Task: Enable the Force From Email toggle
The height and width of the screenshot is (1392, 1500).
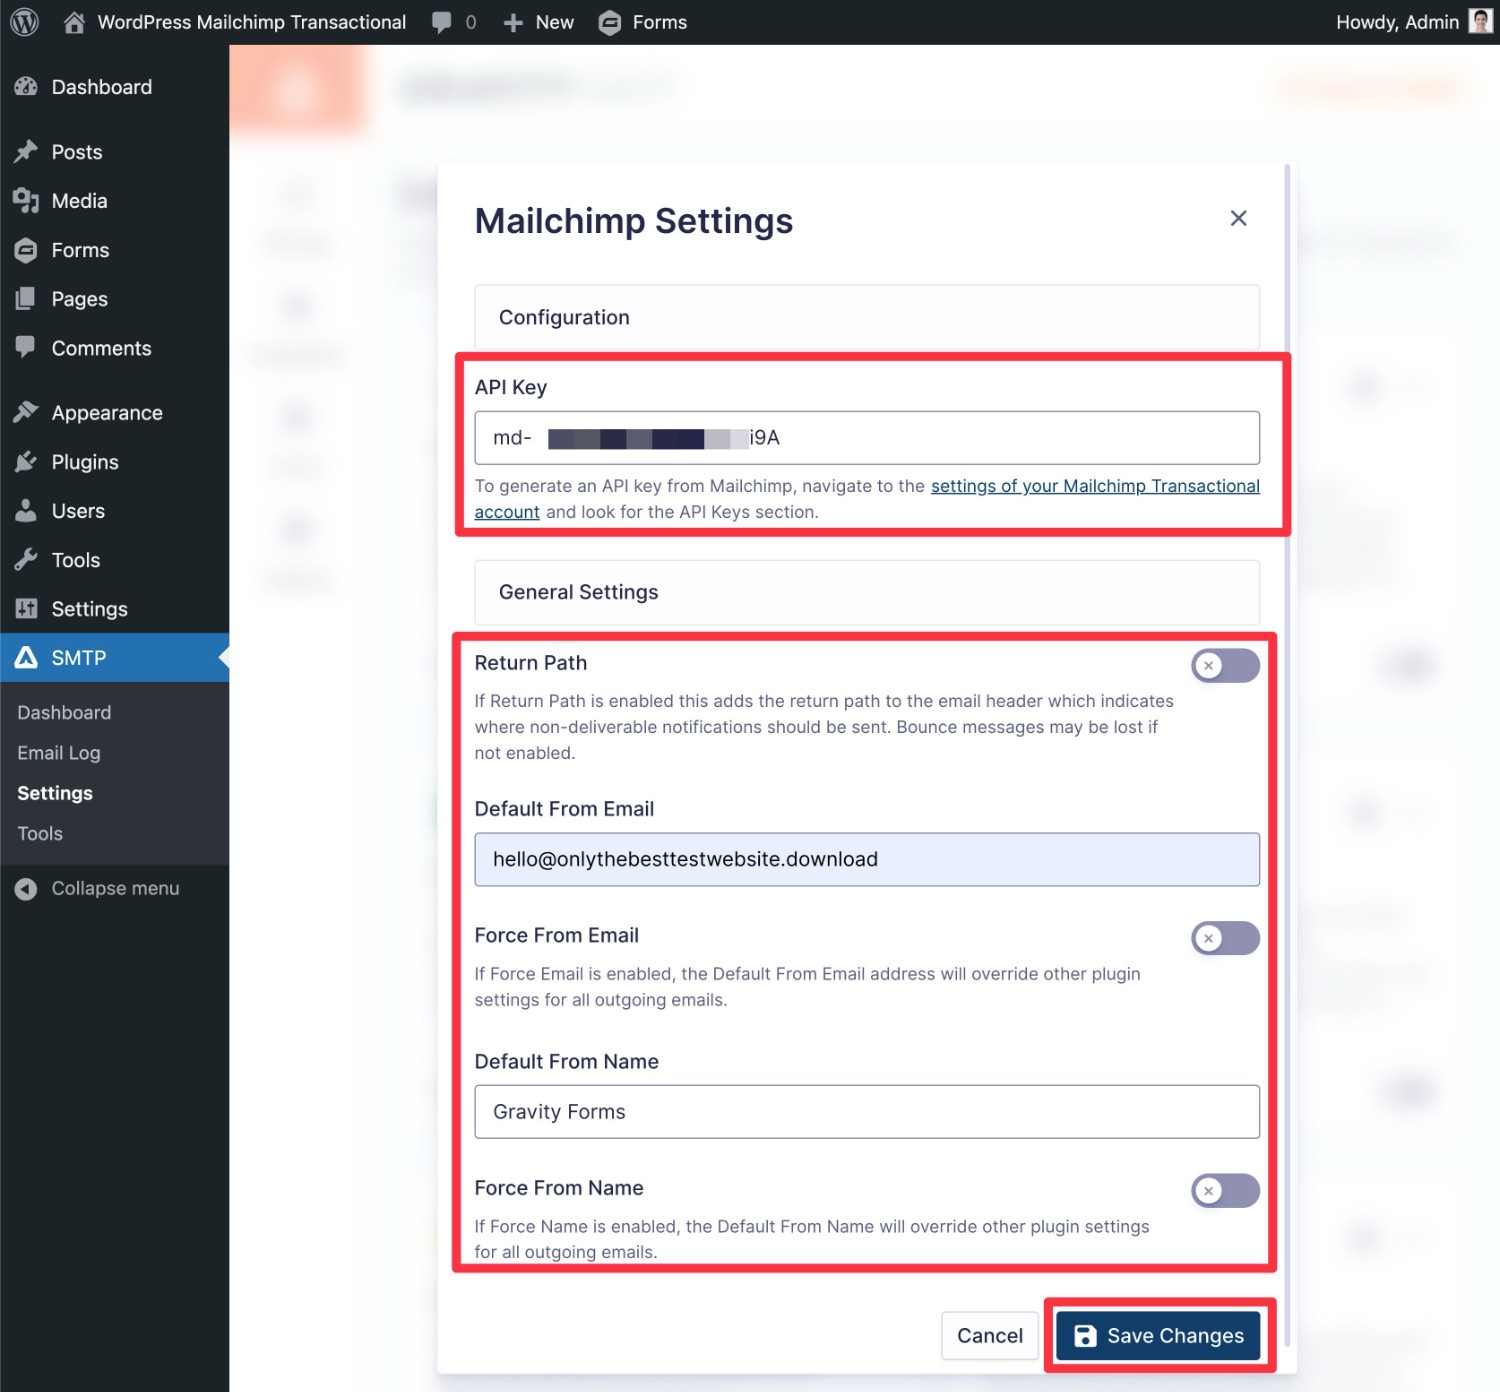Action: click(x=1225, y=938)
